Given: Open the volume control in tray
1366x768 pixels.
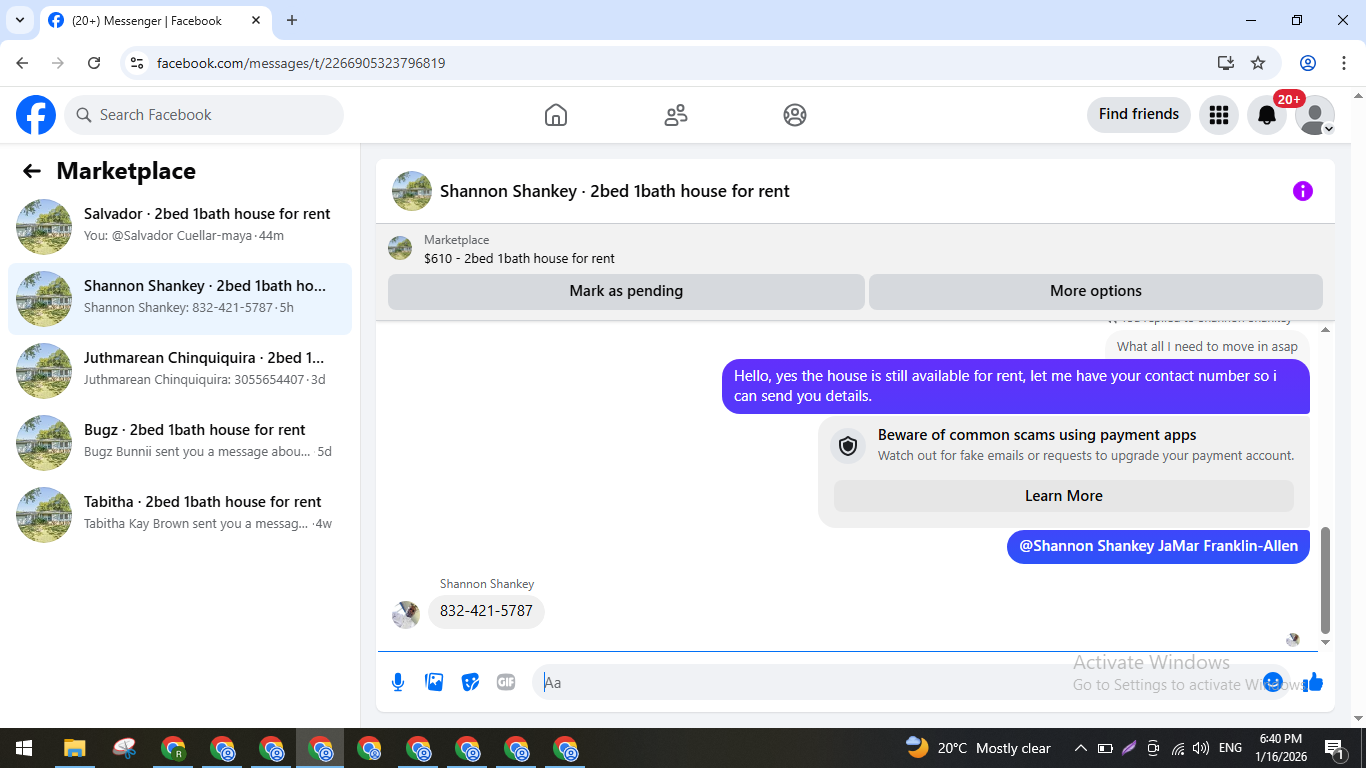Looking at the screenshot, I should (1201, 748).
